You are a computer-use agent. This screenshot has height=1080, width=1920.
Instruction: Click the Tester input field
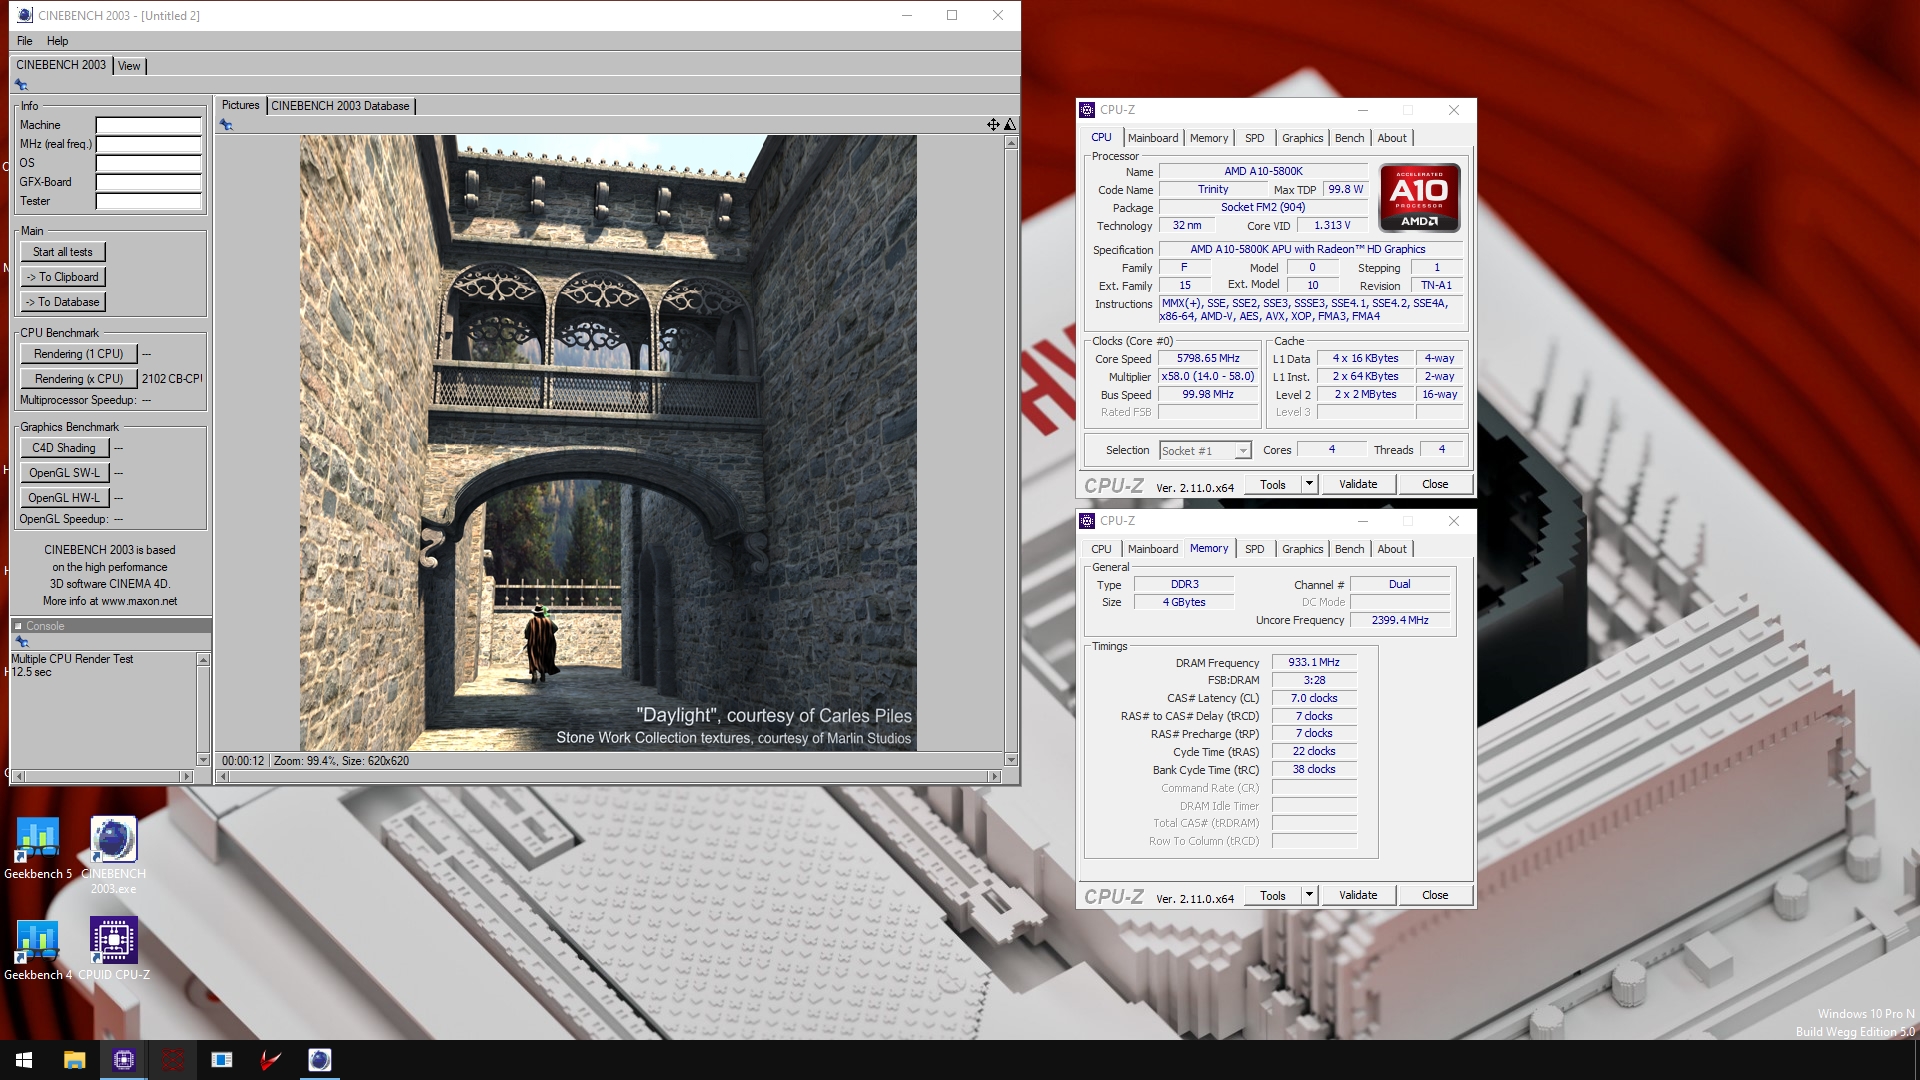pos(149,202)
